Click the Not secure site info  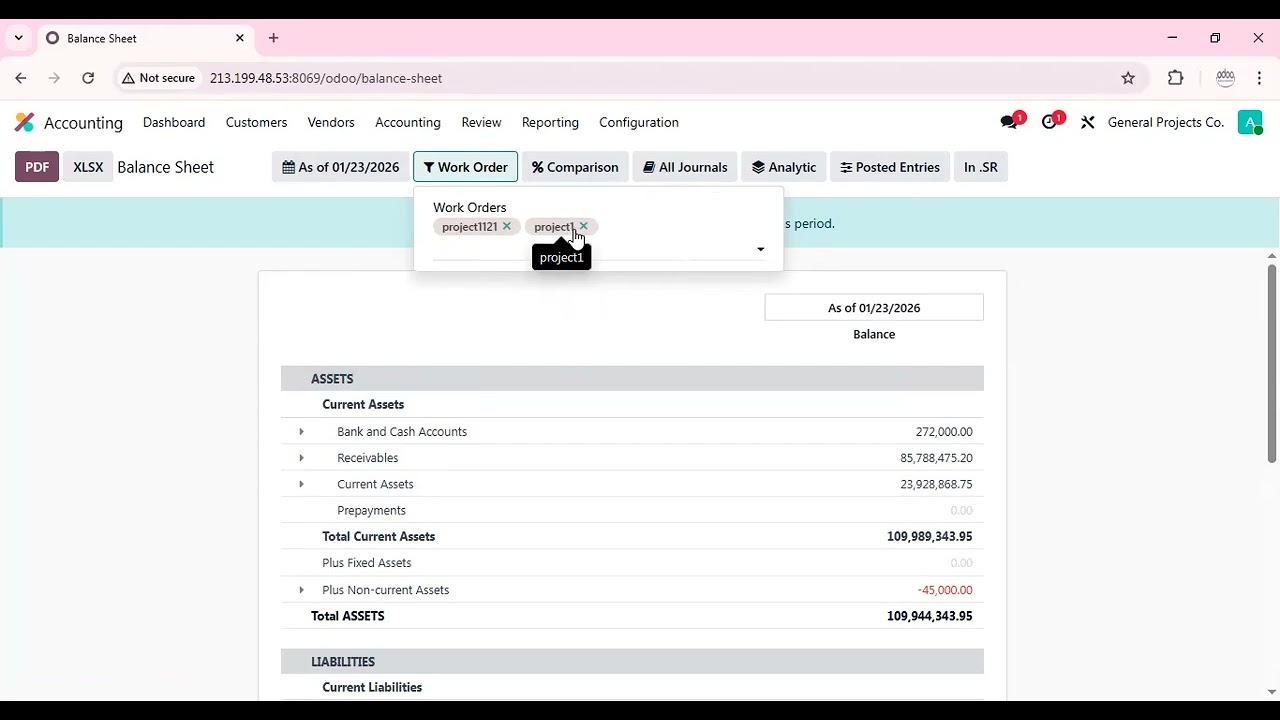tap(158, 78)
